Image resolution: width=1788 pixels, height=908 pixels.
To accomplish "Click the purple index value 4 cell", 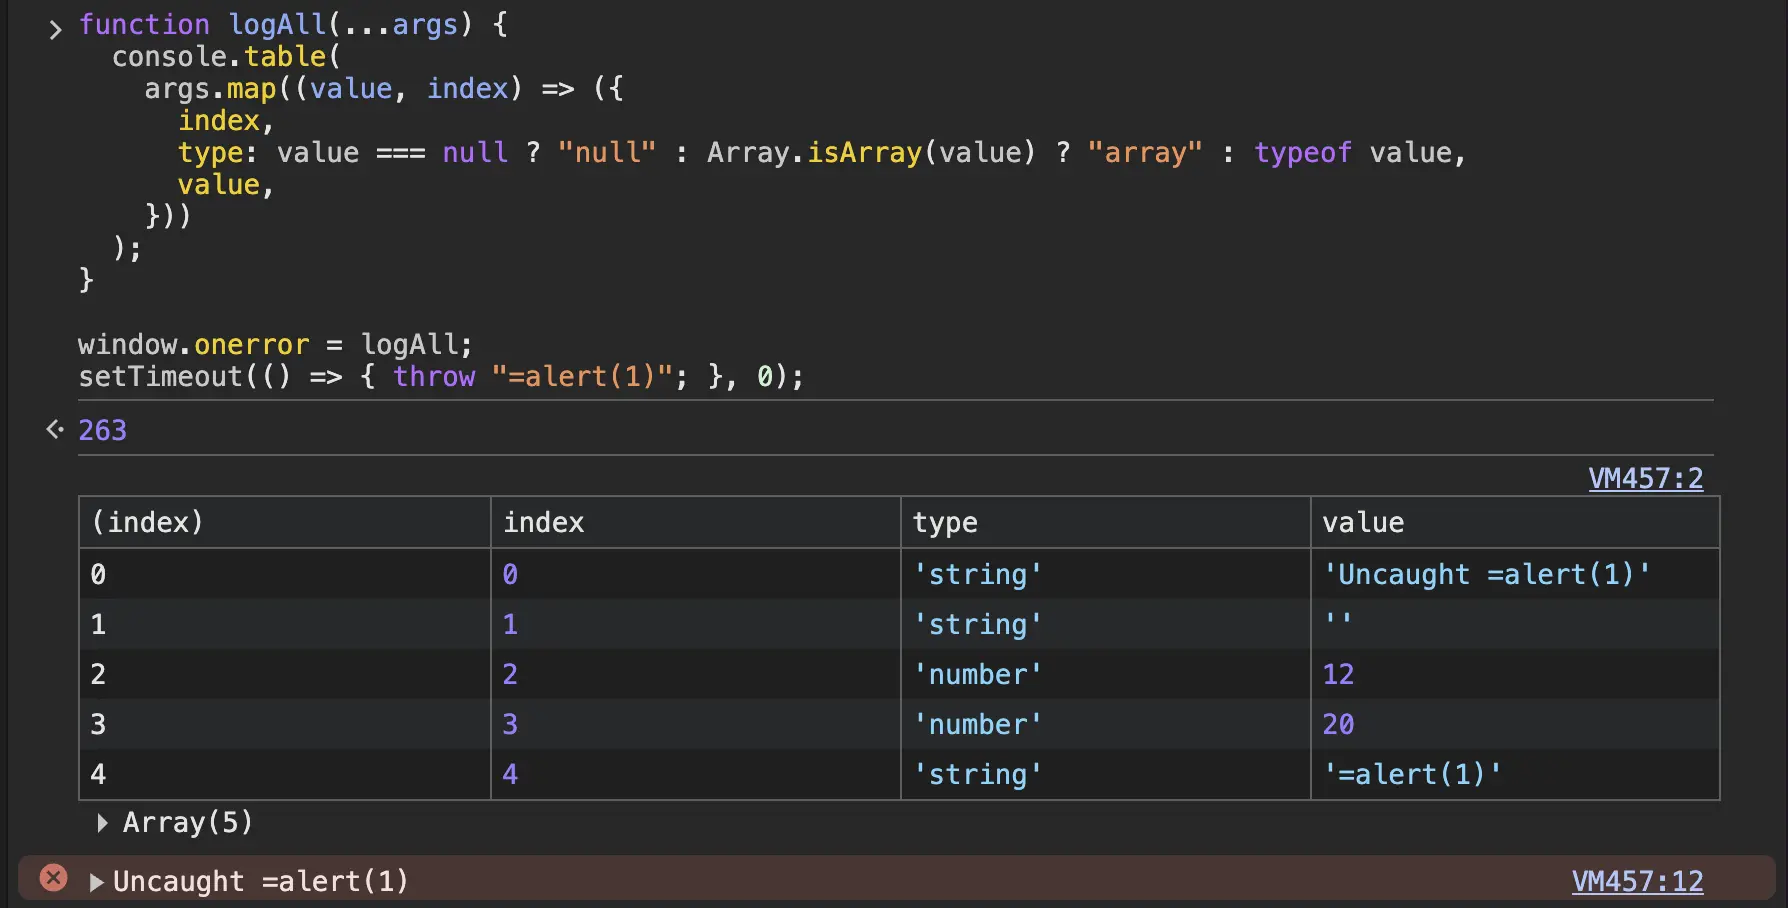I will pos(695,774).
